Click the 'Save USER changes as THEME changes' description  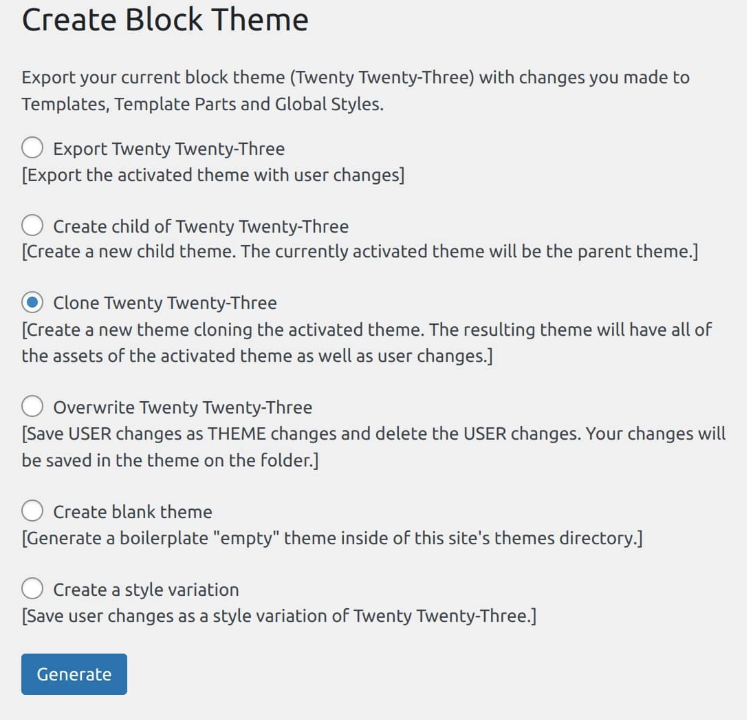[x=374, y=447]
